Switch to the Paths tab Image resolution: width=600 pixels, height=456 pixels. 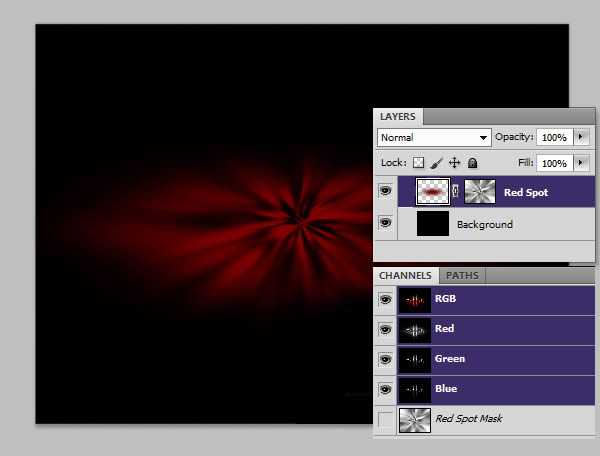pyautogui.click(x=461, y=275)
